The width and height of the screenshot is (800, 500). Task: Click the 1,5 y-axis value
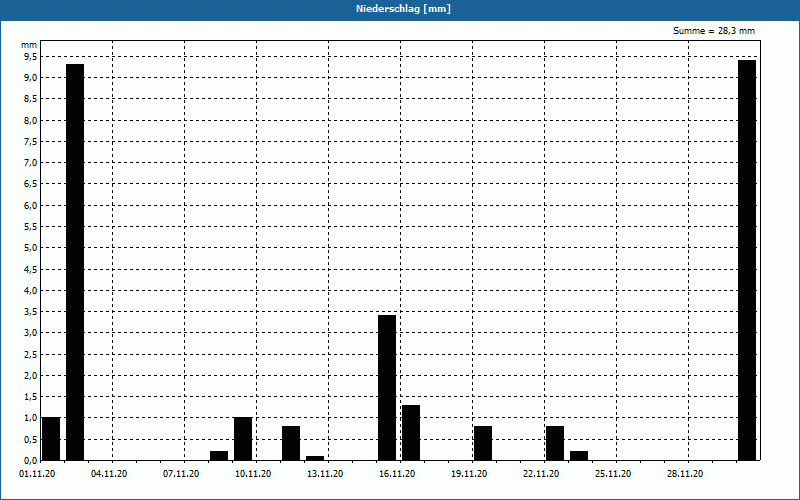pos(31,396)
